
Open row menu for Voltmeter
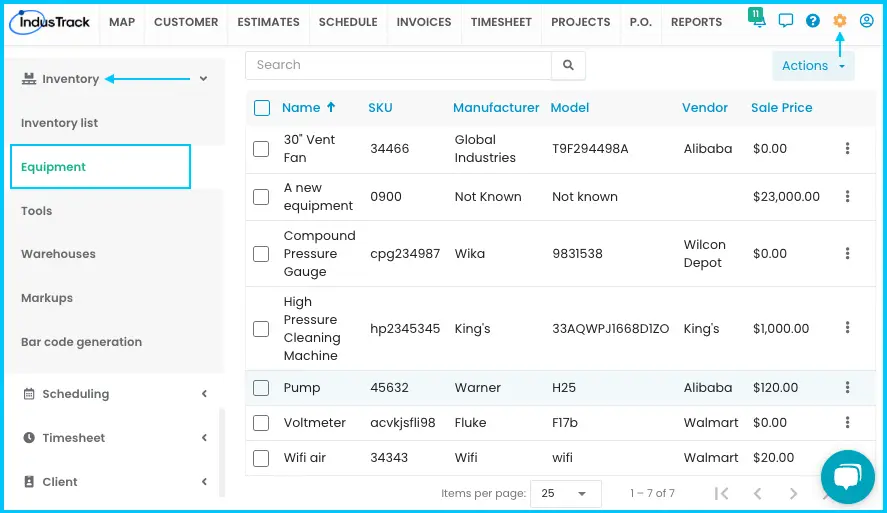[847, 422]
